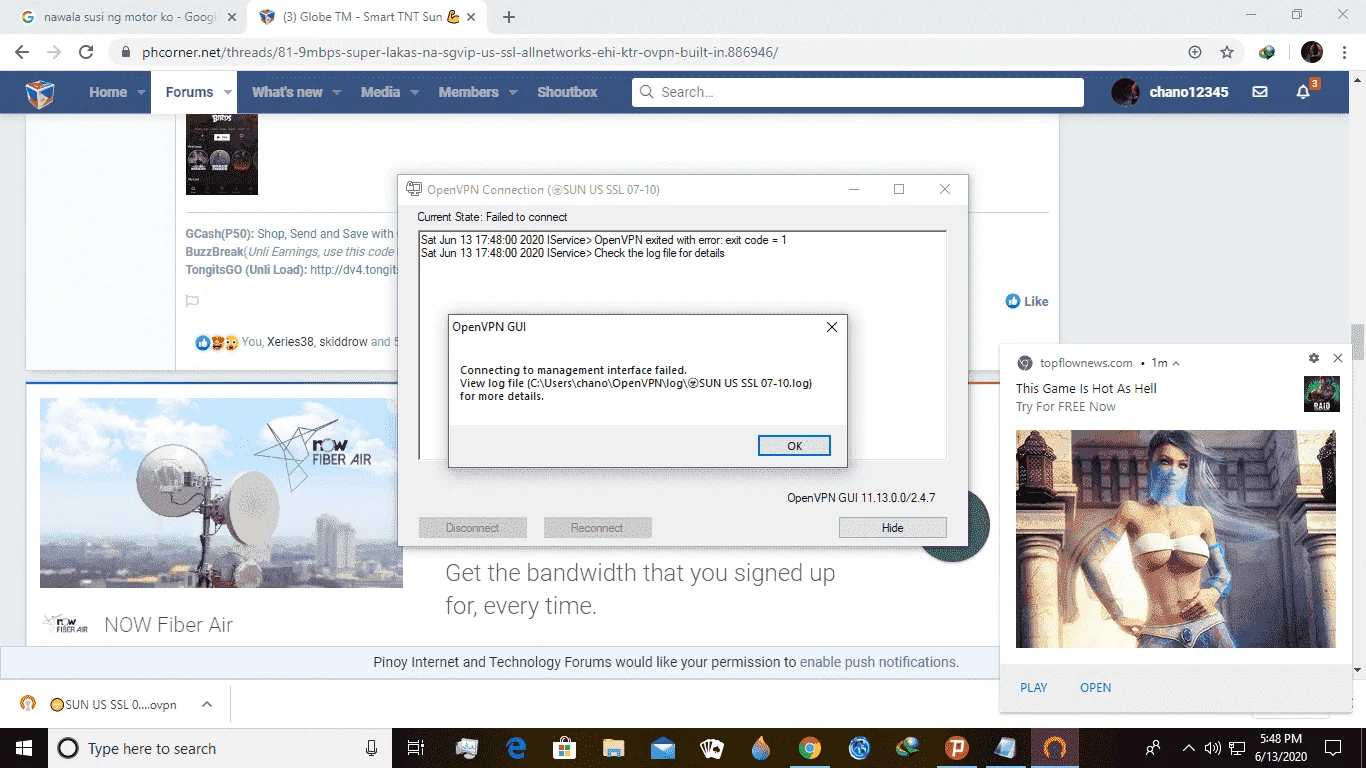Open the network icon in the system tray
This screenshot has height=768, width=1366.
coord(1238,748)
